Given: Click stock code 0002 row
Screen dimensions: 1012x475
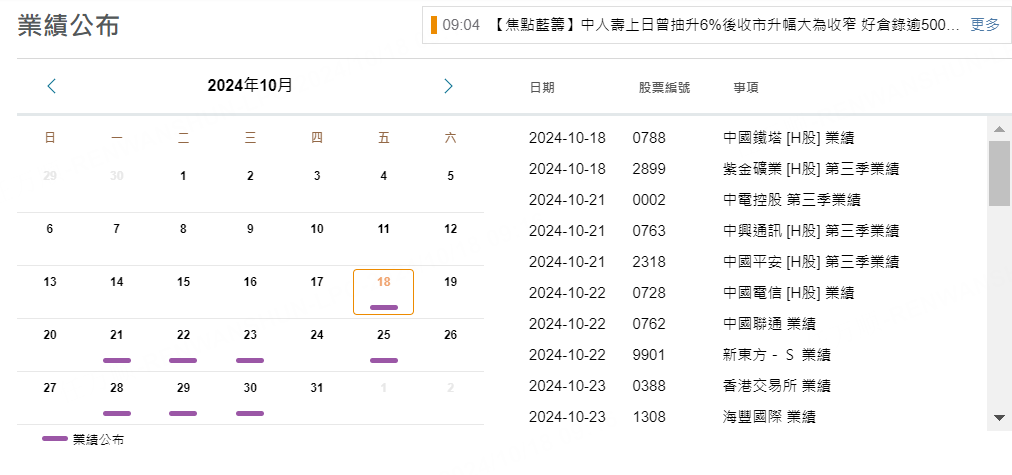Looking at the screenshot, I should click(x=648, y=200).
